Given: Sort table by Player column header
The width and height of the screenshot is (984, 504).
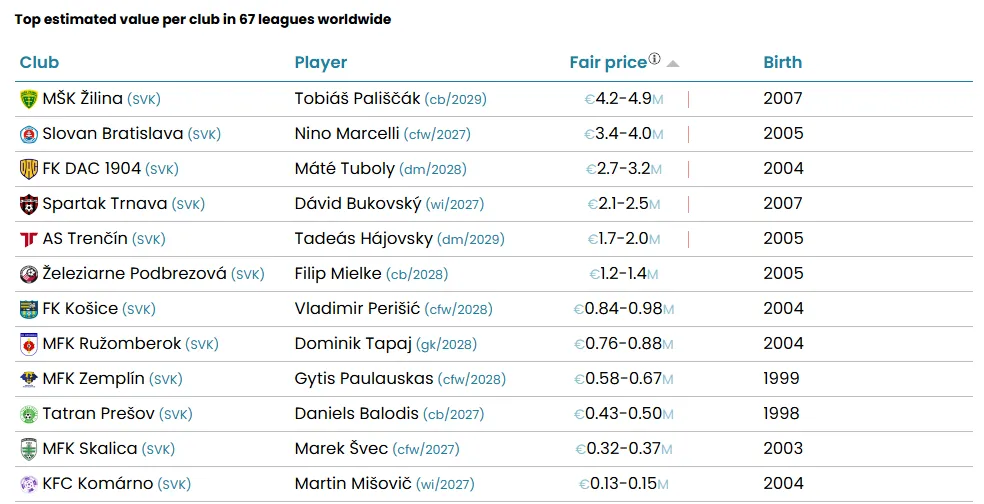Looking at the screenshot, I should [320, 62].
